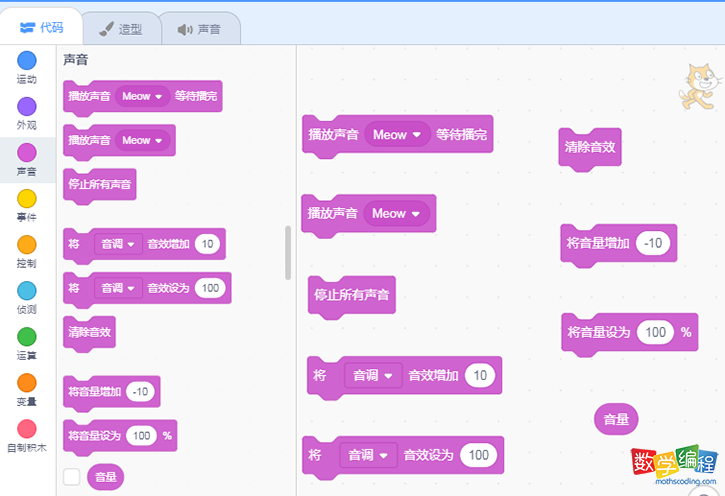Open the 造型 (Costumes) tab
The image size is (725, 496).
121,29
